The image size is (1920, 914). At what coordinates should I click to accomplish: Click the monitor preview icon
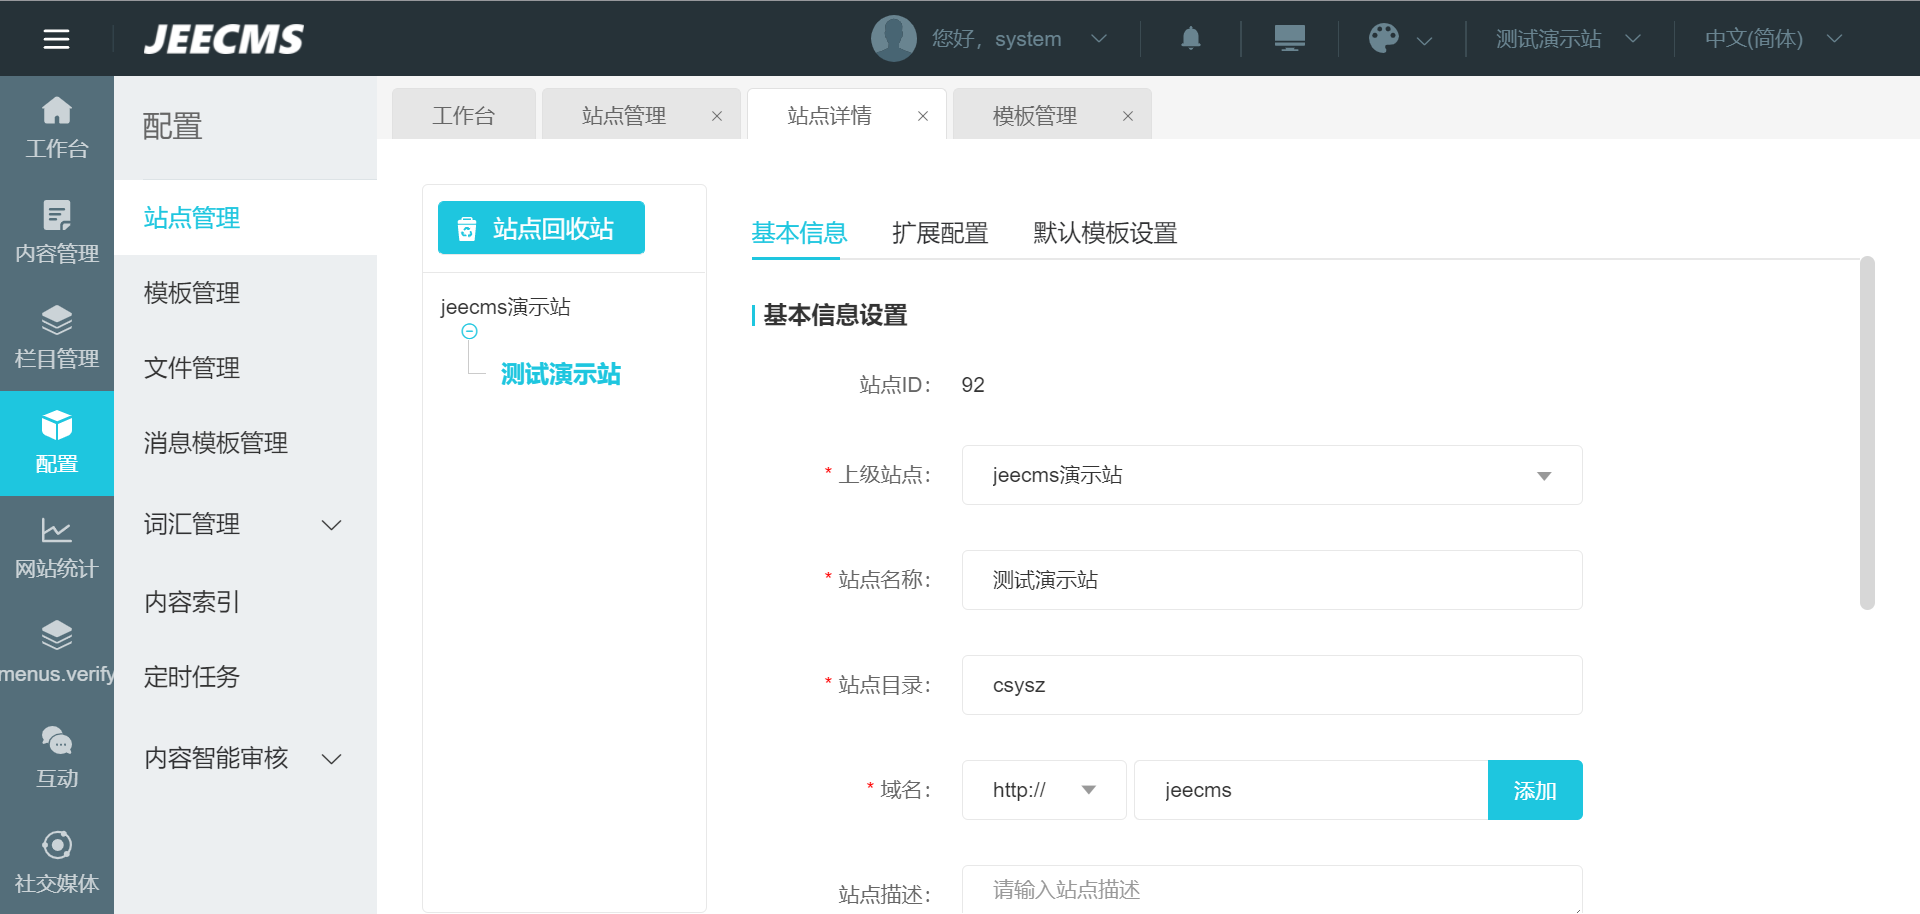tap(1289, 39)
